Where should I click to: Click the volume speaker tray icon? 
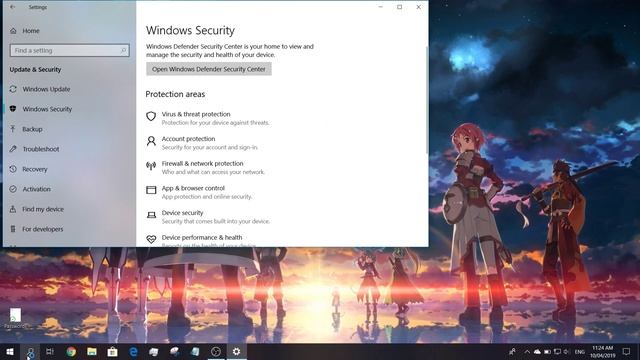tap(567, 351)
